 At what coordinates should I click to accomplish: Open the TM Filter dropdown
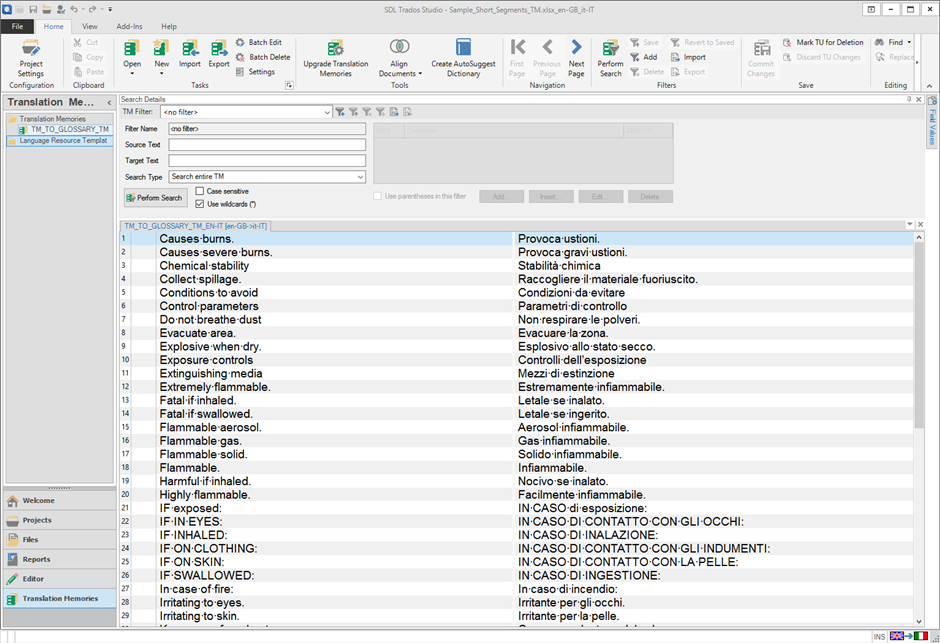(327, 112)
